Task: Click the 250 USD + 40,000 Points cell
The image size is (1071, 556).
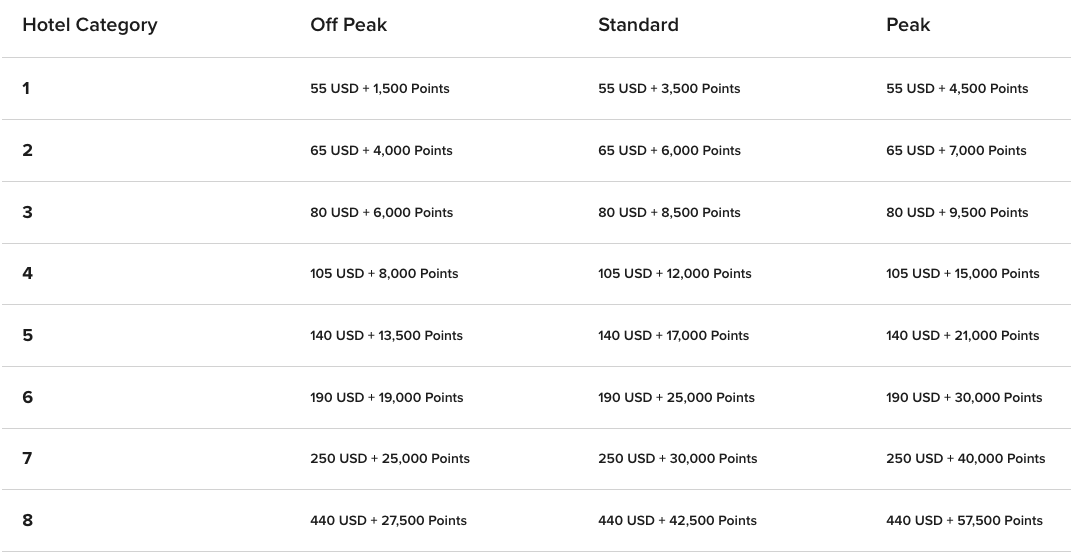Action: [966, 459]
